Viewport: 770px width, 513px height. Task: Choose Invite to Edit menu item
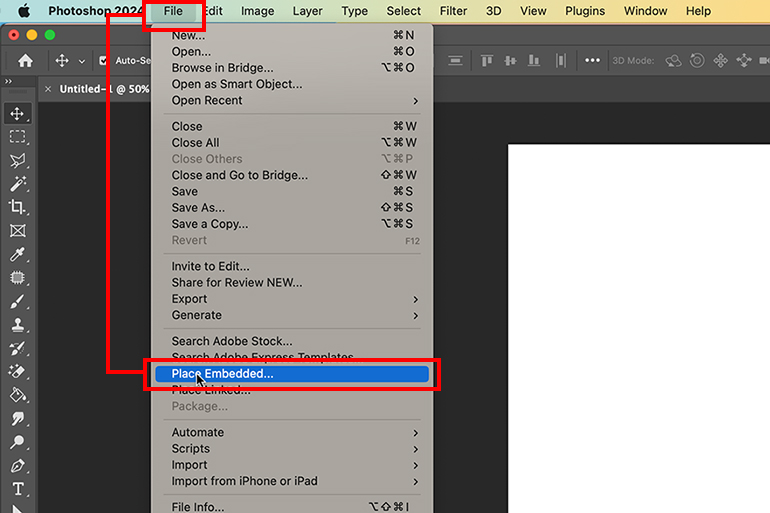pos(293,266)
